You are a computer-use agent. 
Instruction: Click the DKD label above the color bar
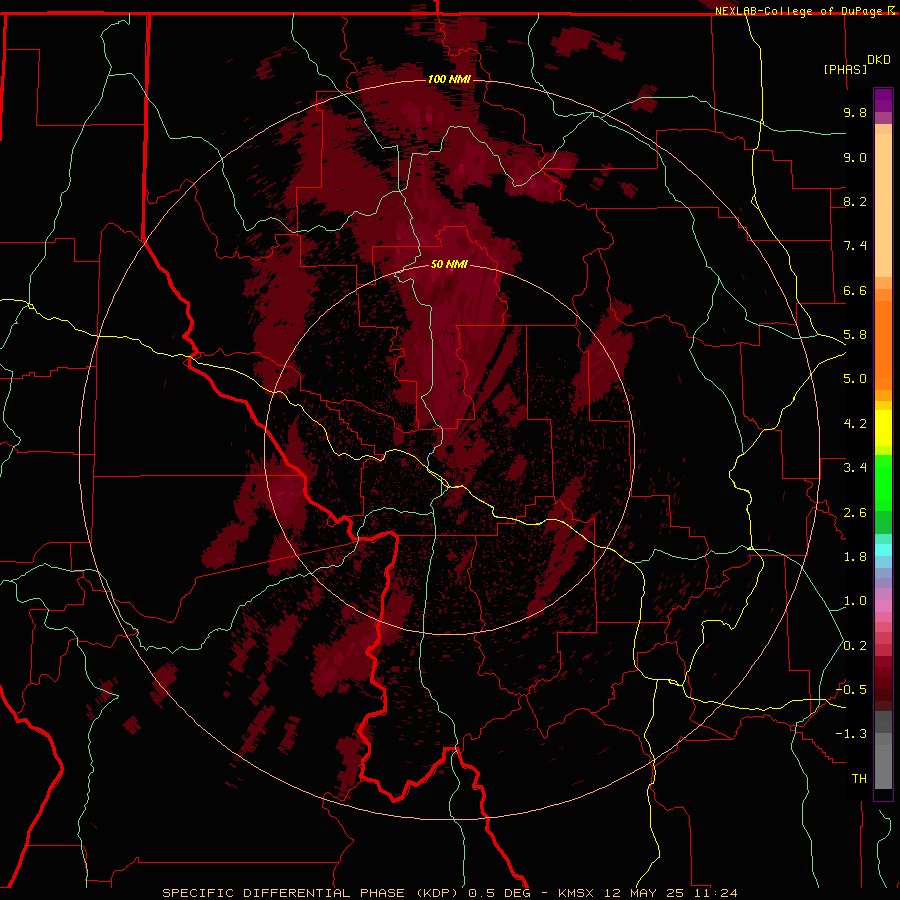coord(879,60)
